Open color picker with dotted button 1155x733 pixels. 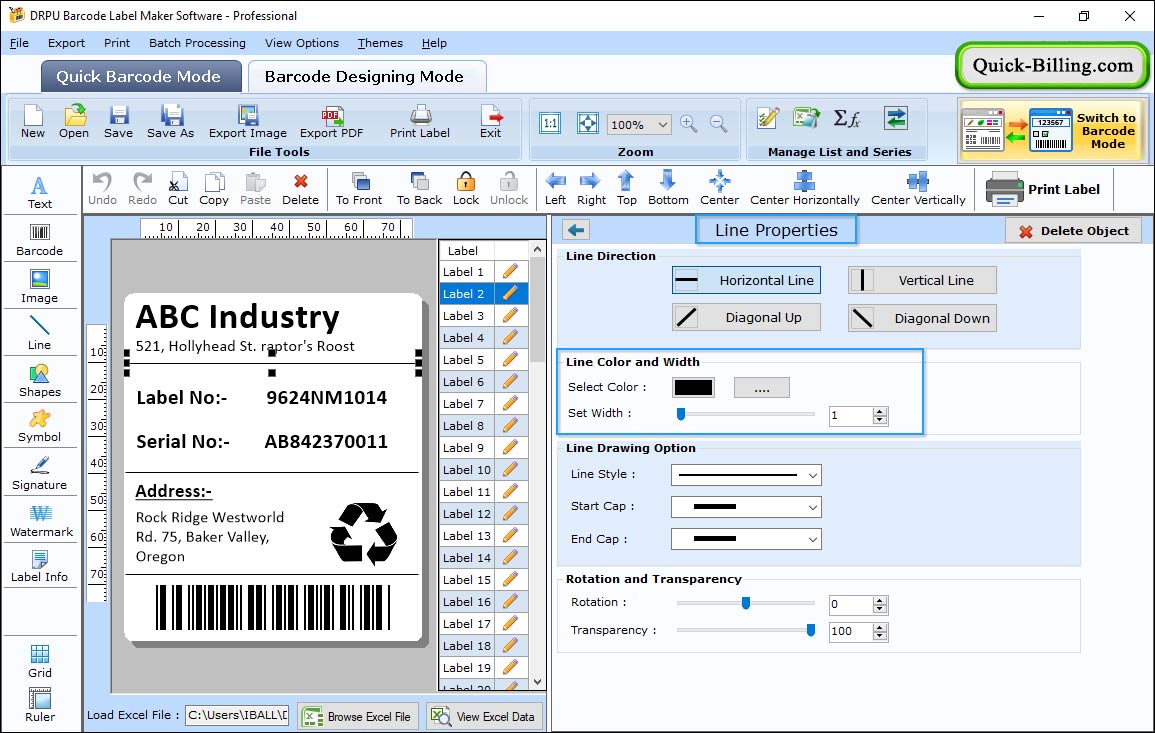[x=762, y=387]
